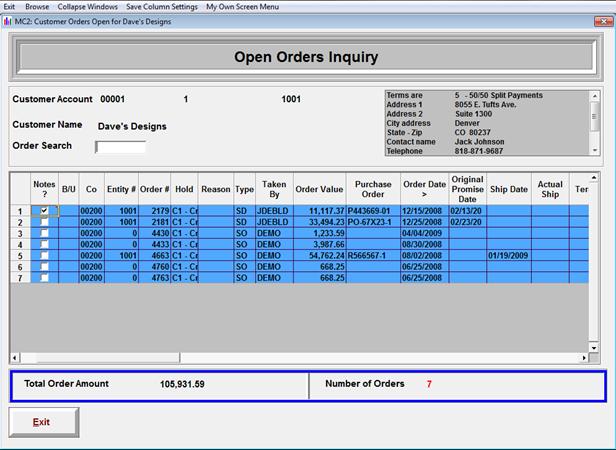This screenshot has width=616, height=450.
Task: Click the Taken By column header
Action: 274,189
